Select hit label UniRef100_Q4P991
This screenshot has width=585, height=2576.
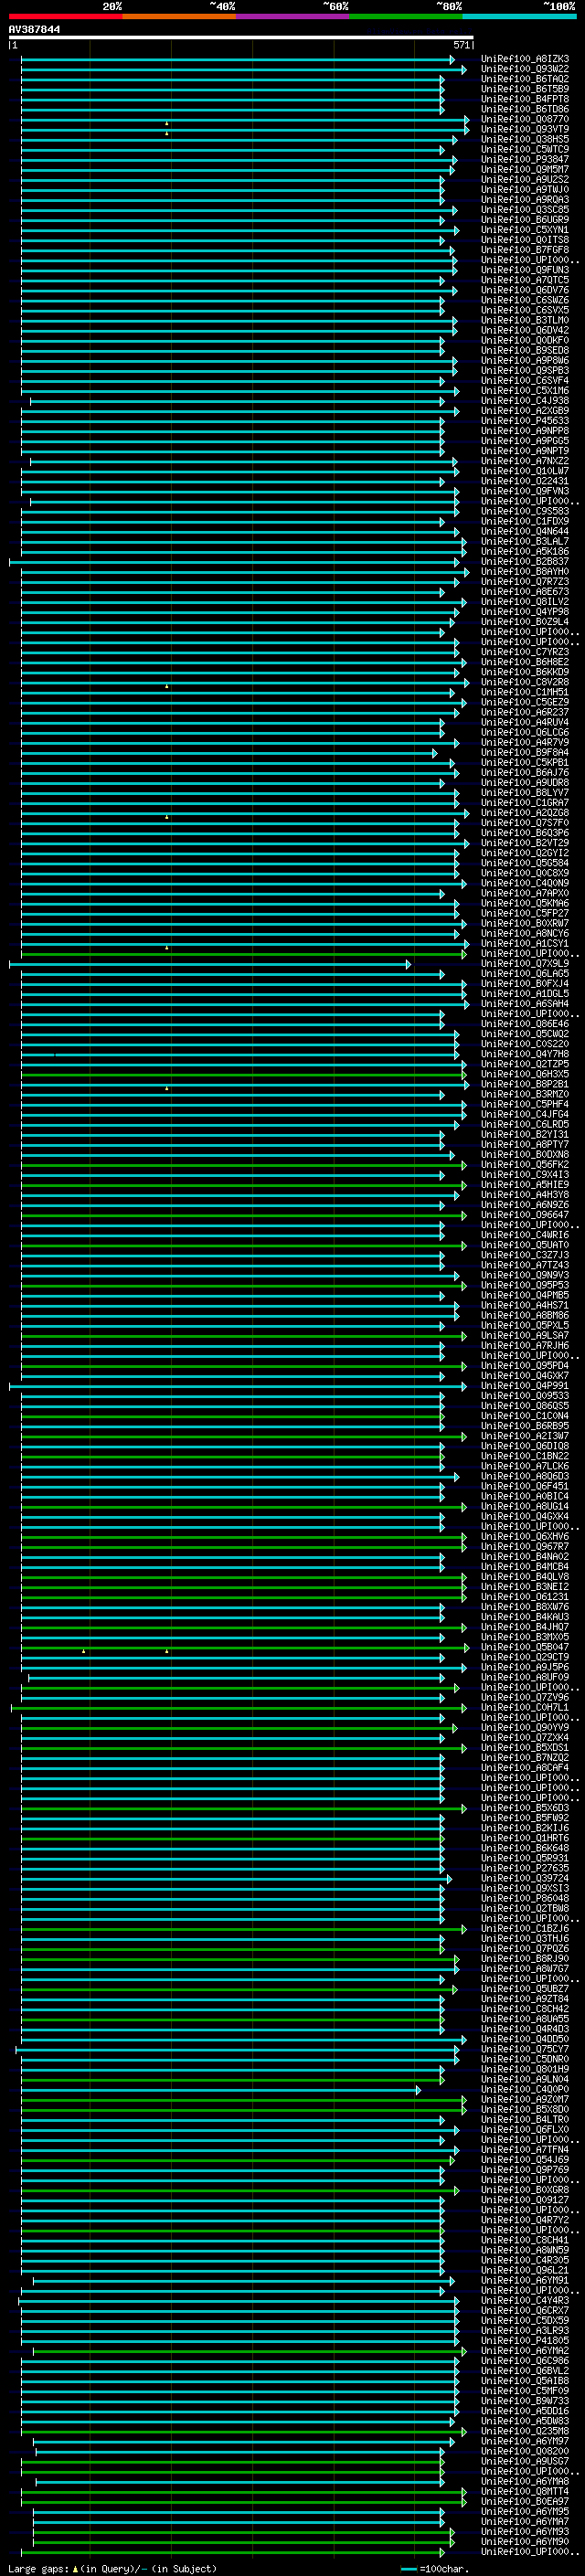point(525,1386)
